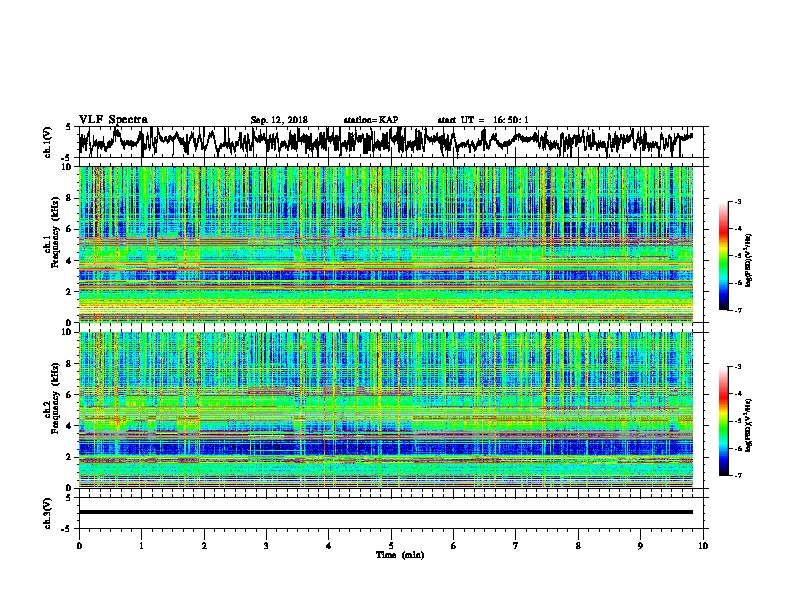Click the "Time (min)" axis label

tap(400, 555)
